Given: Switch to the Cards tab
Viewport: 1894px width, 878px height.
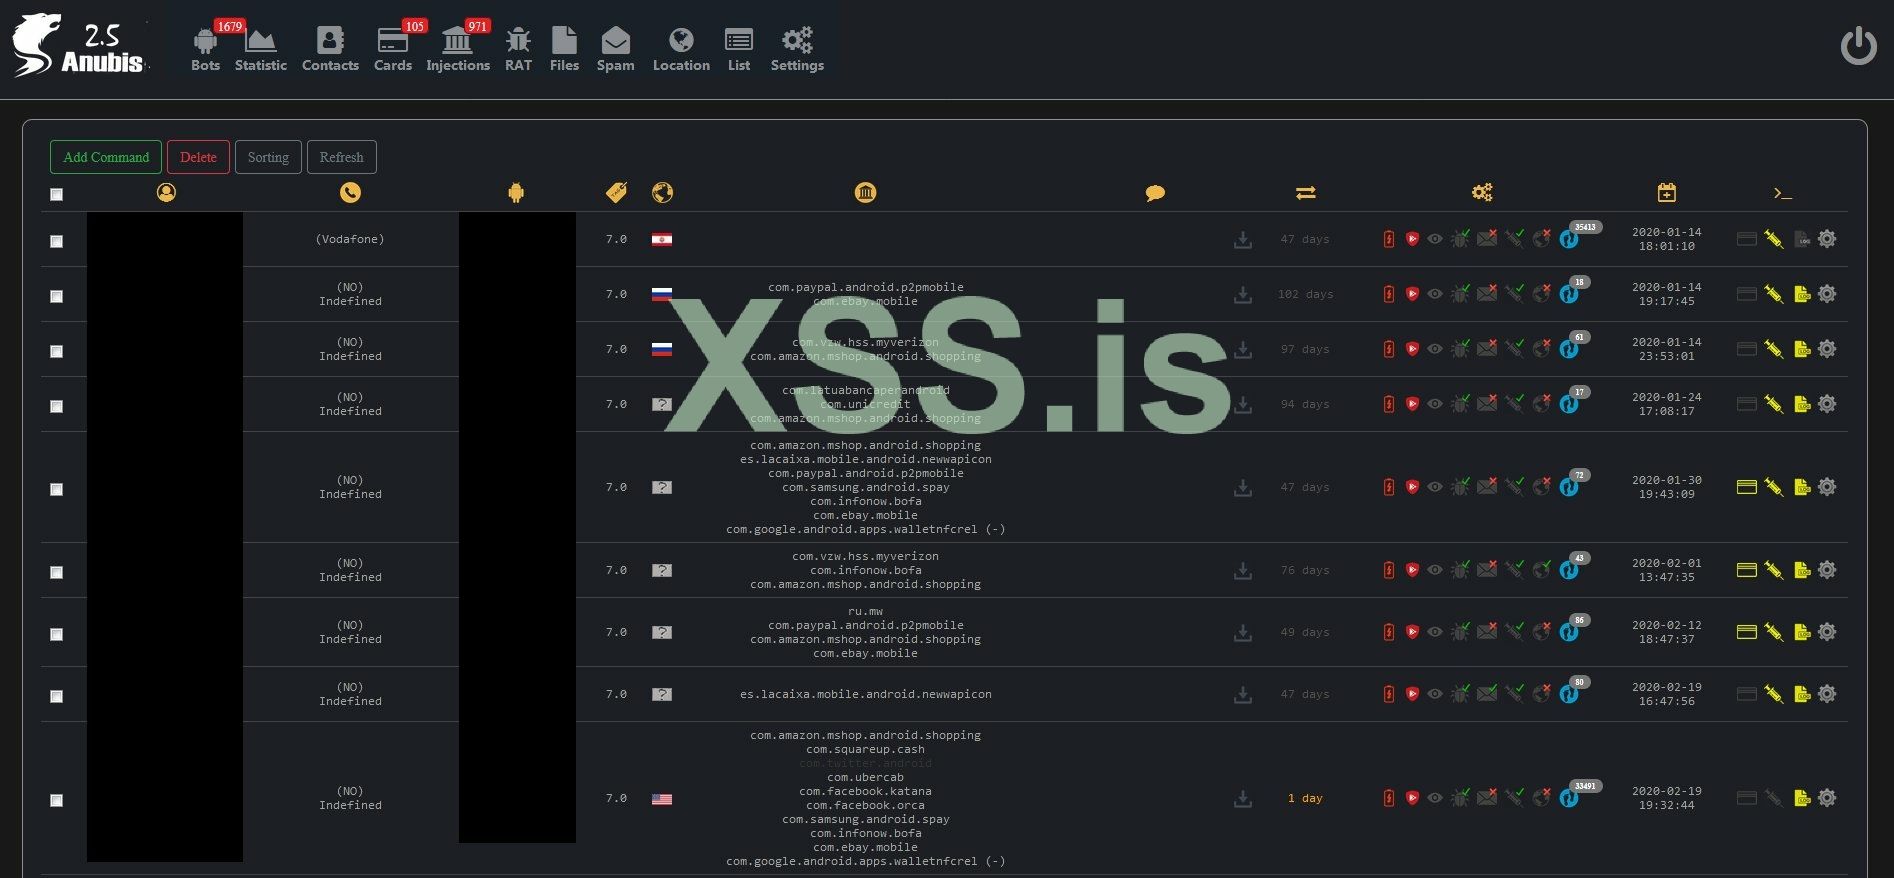Looking at the screenshot, I should 393,49.
